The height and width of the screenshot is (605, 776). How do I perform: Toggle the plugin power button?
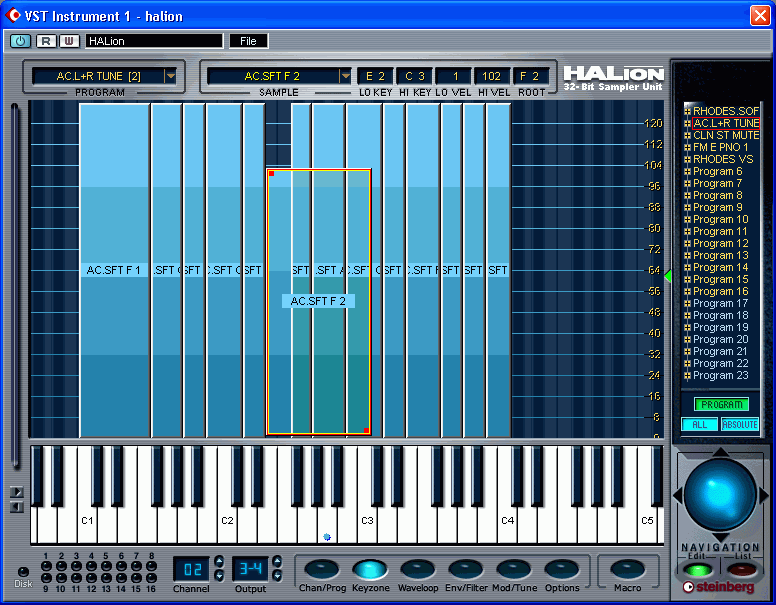tap(20, 41)
